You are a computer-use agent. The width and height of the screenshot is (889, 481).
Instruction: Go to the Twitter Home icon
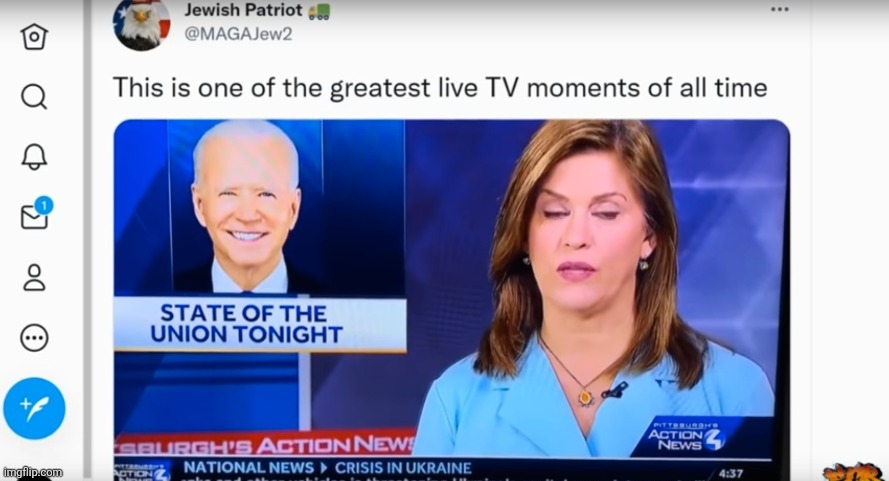(34, 37)
